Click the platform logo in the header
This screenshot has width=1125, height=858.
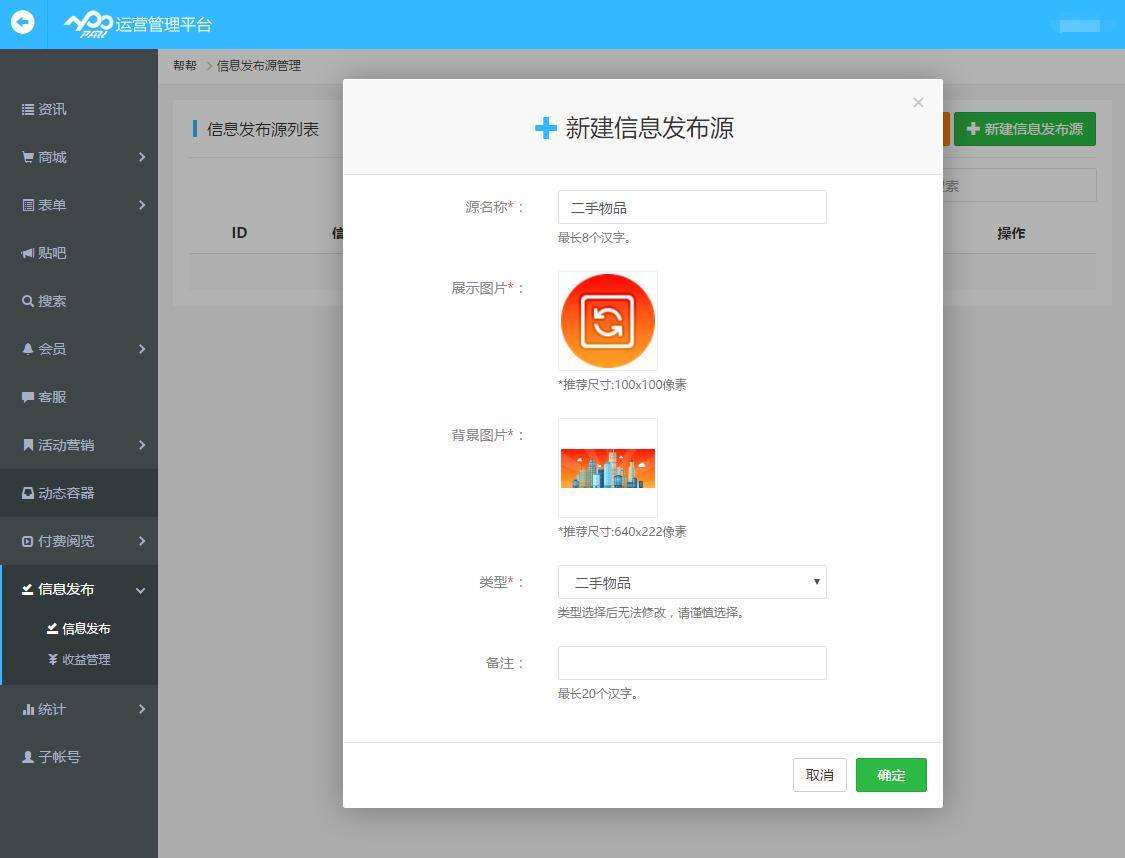coord(107,24)
